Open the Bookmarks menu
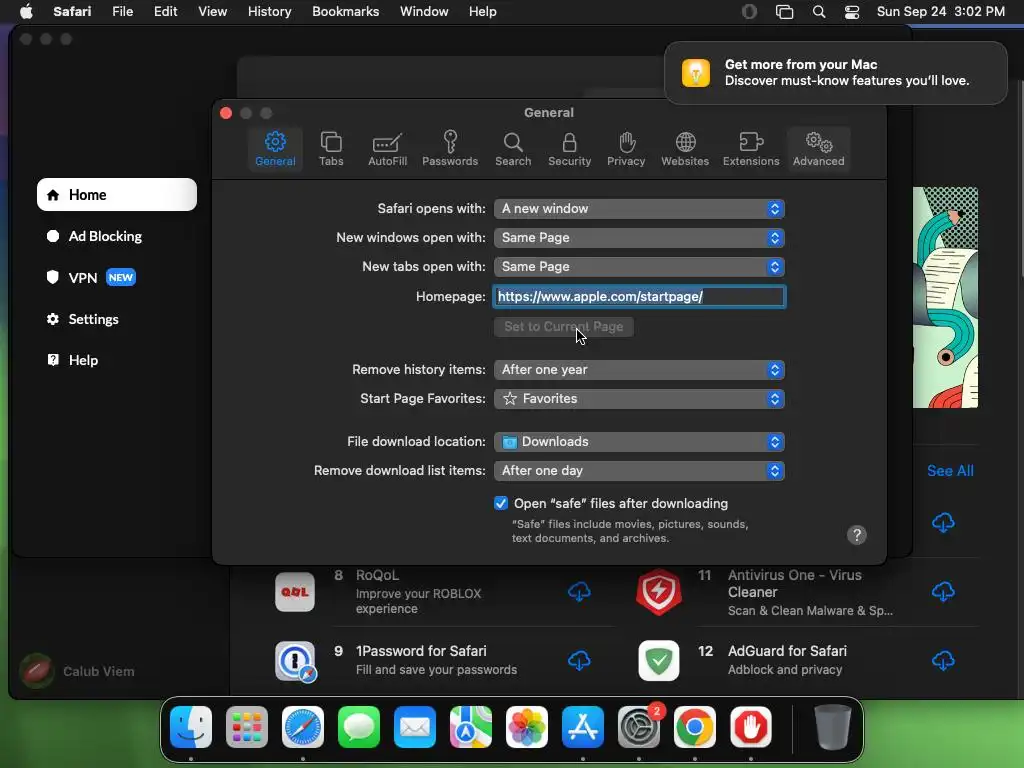The width and height of the screenshot is (1024, 768). 345,12
